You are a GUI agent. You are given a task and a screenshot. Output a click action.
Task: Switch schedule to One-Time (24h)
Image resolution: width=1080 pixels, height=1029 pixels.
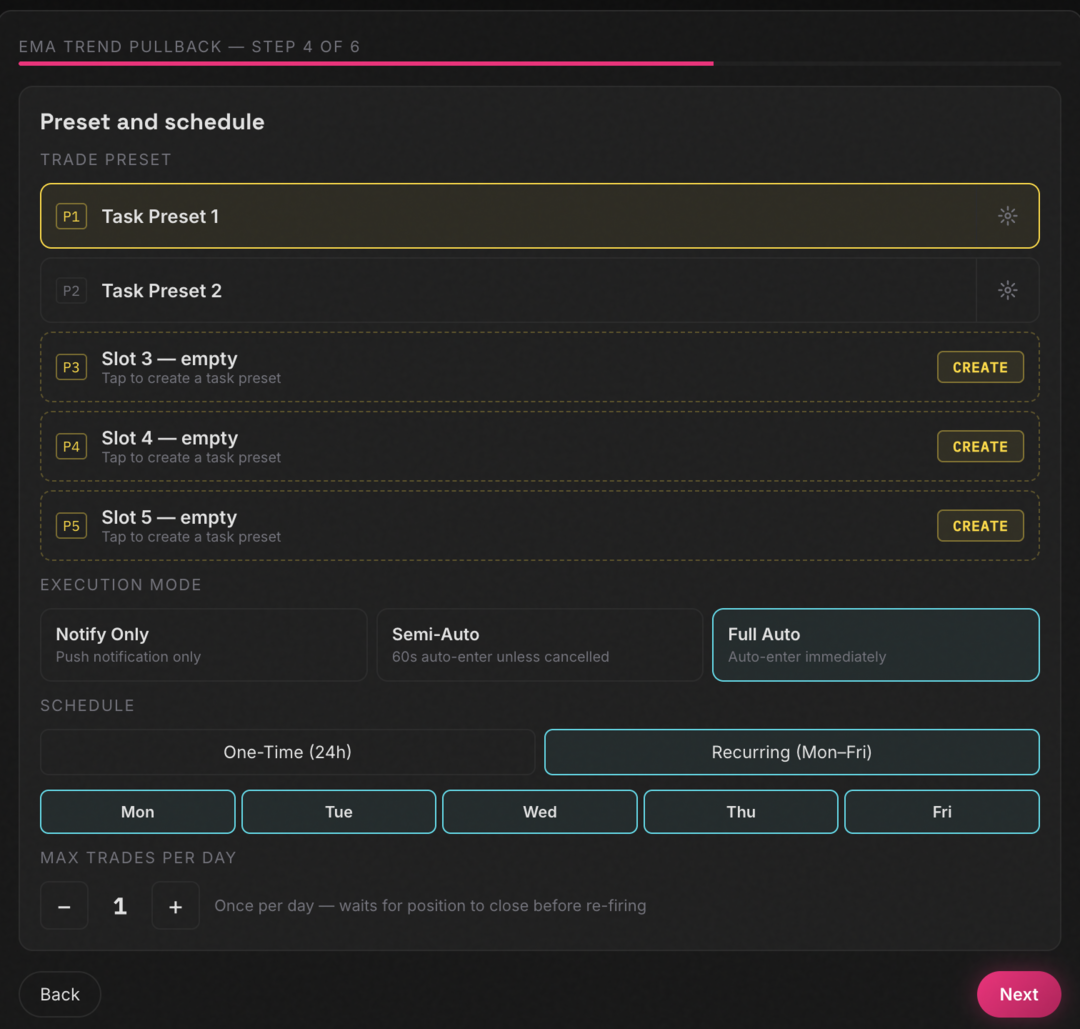pyautogui.click(x=287, y=752)
